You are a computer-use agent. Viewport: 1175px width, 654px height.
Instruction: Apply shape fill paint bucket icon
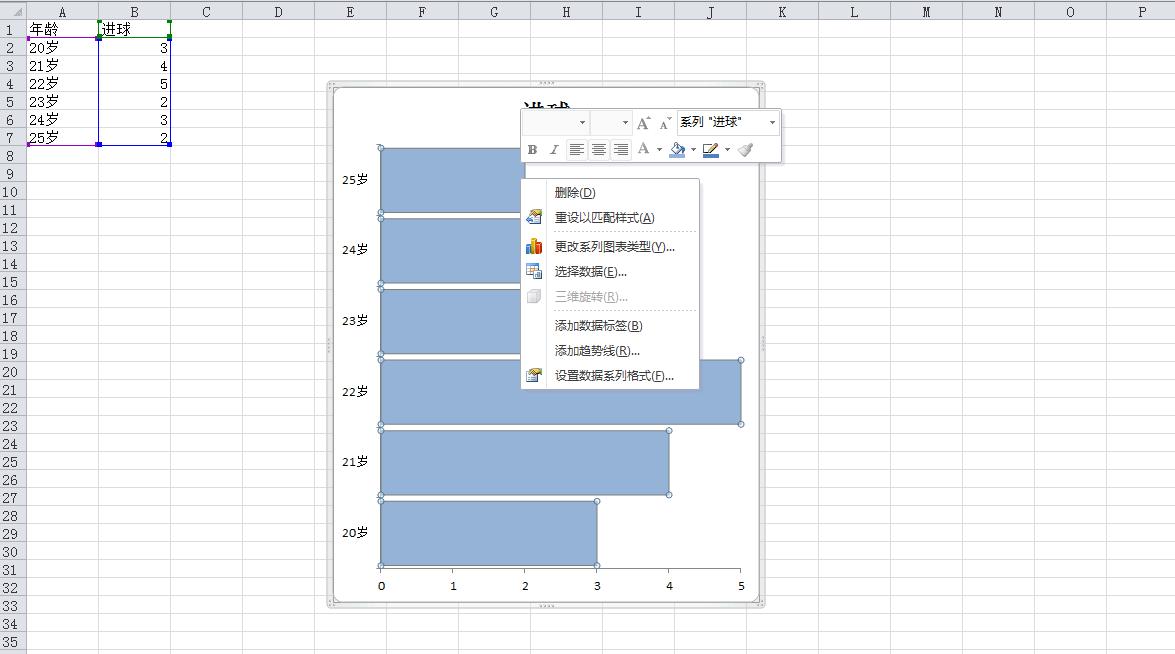[677, 150]
